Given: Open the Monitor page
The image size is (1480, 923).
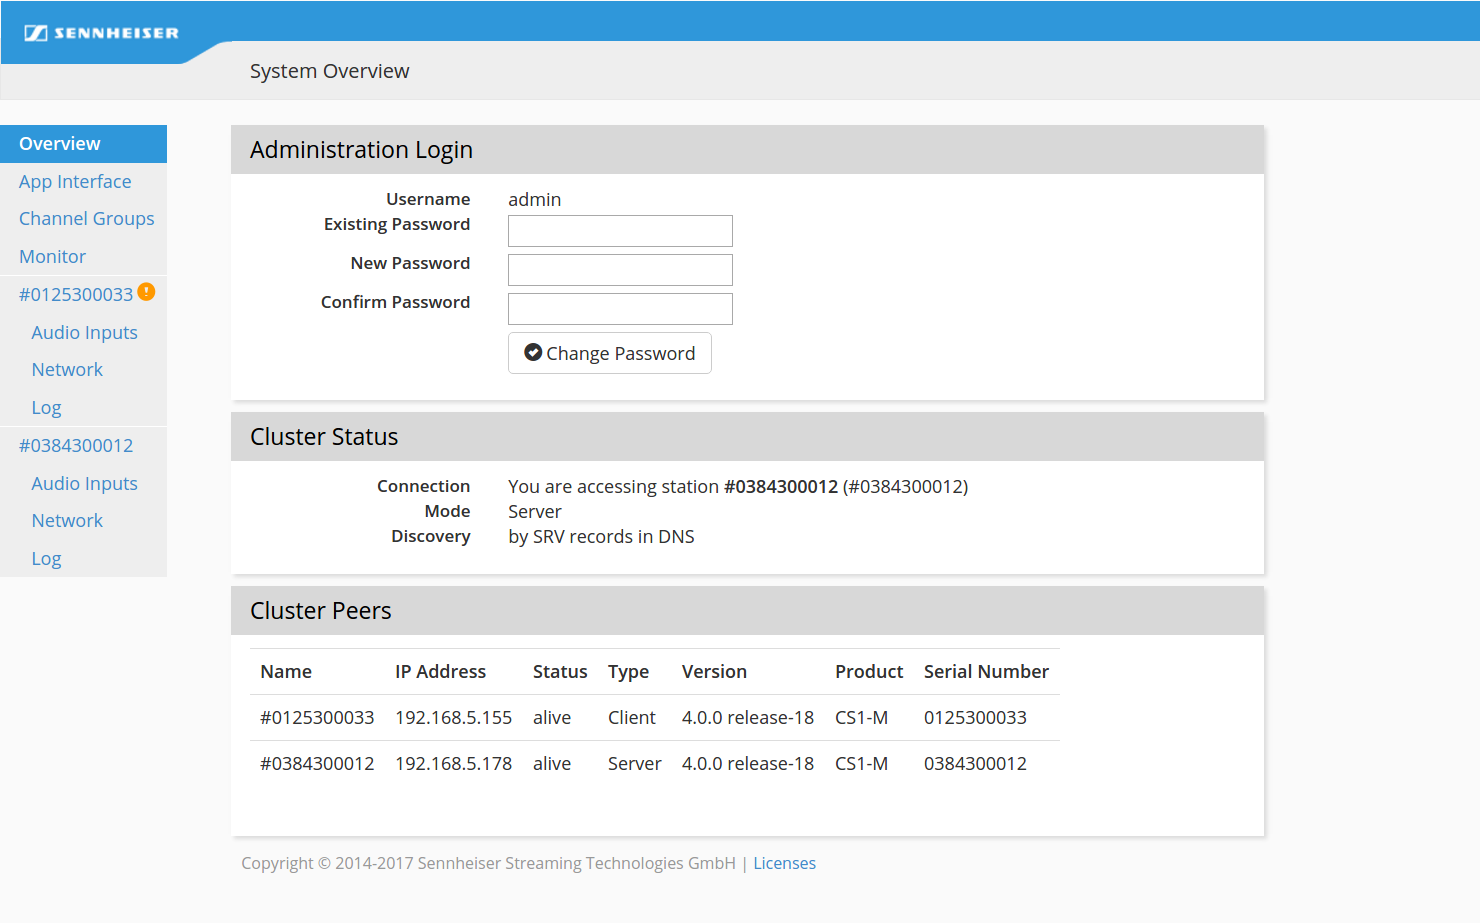Looking at the screenshot, I should point(52,257).
